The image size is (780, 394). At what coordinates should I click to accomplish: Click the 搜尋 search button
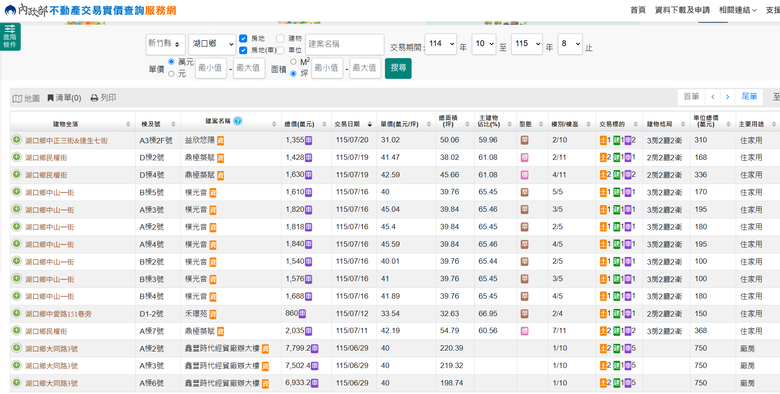pyautogui.click(x=398, y=68)
